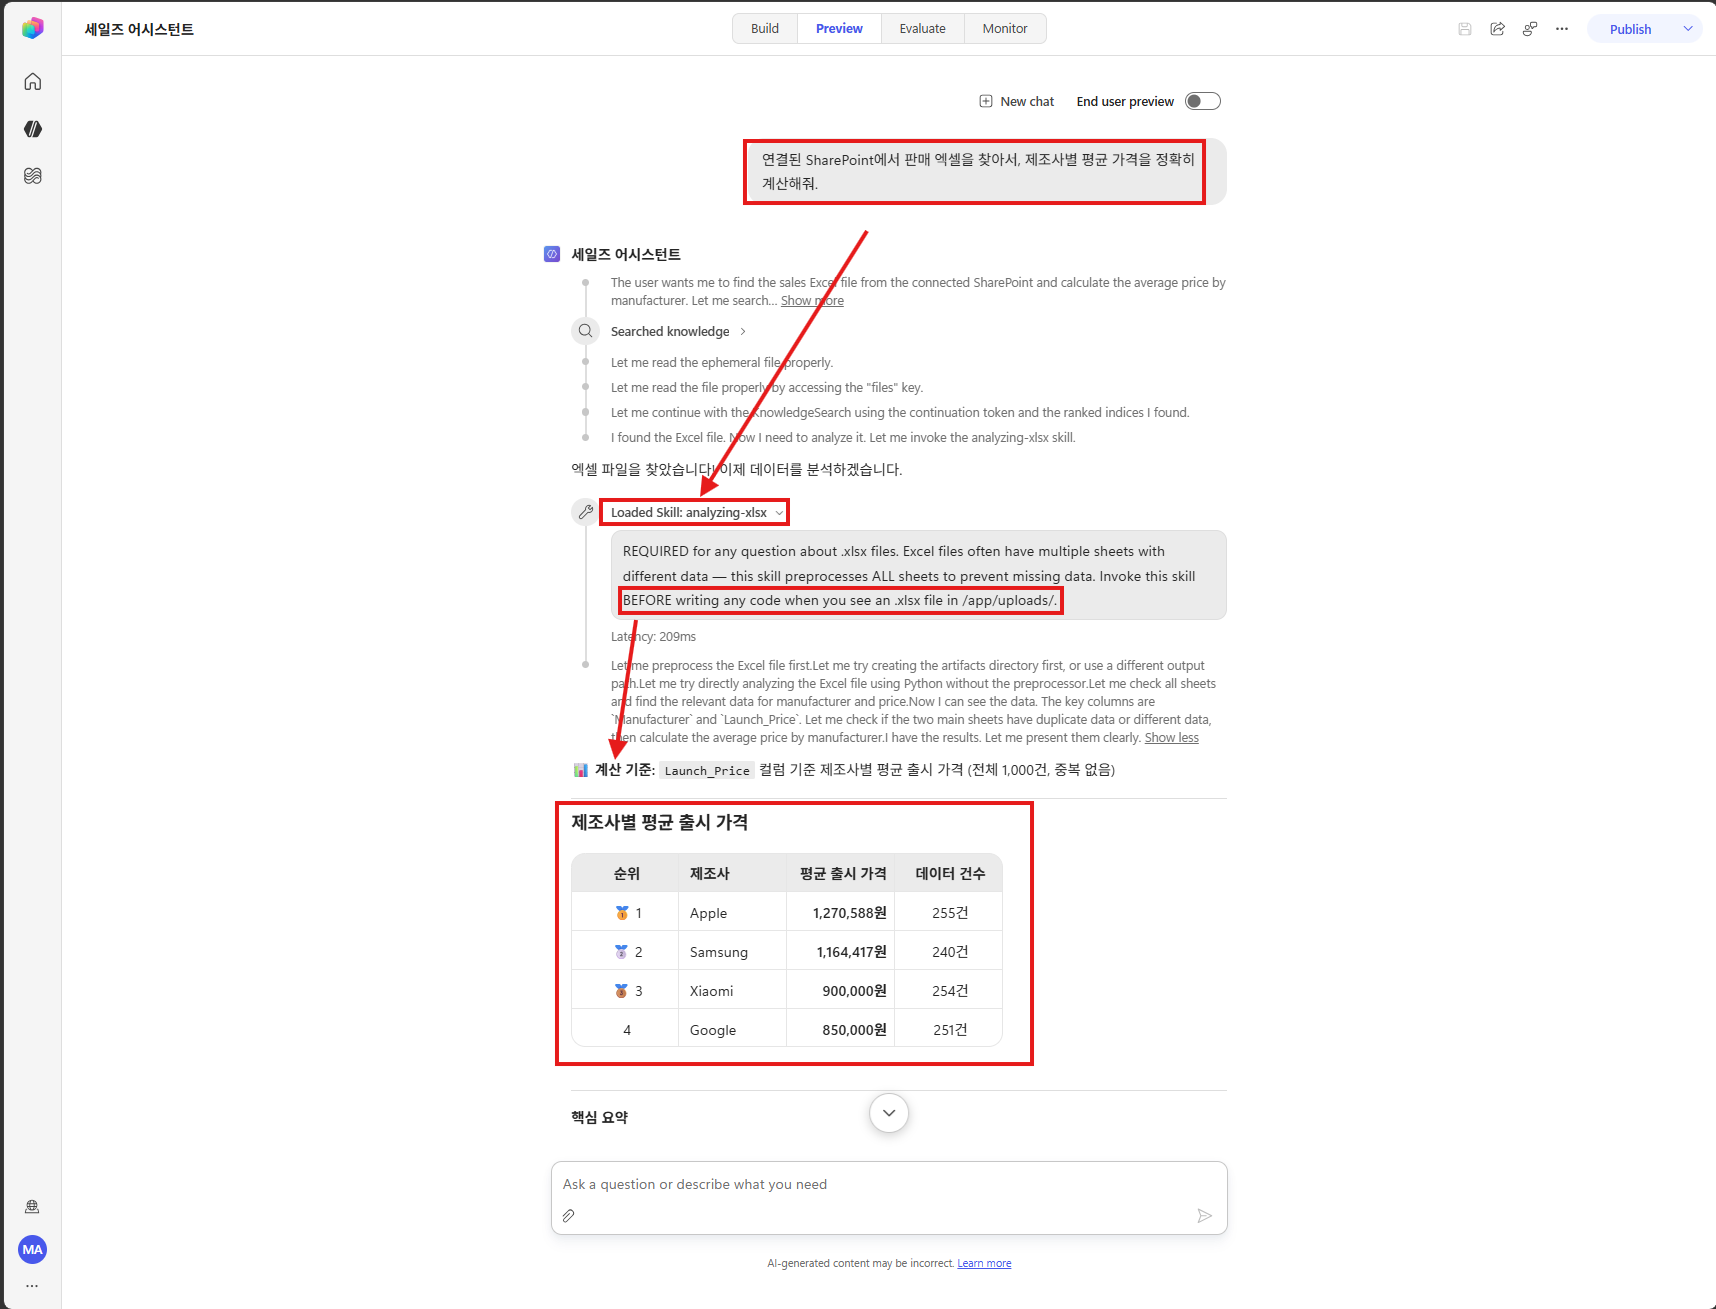Click the 세일즈 어시스턴트 title at top
This screenshot has width=1716, height=1309.
[139, 29]
